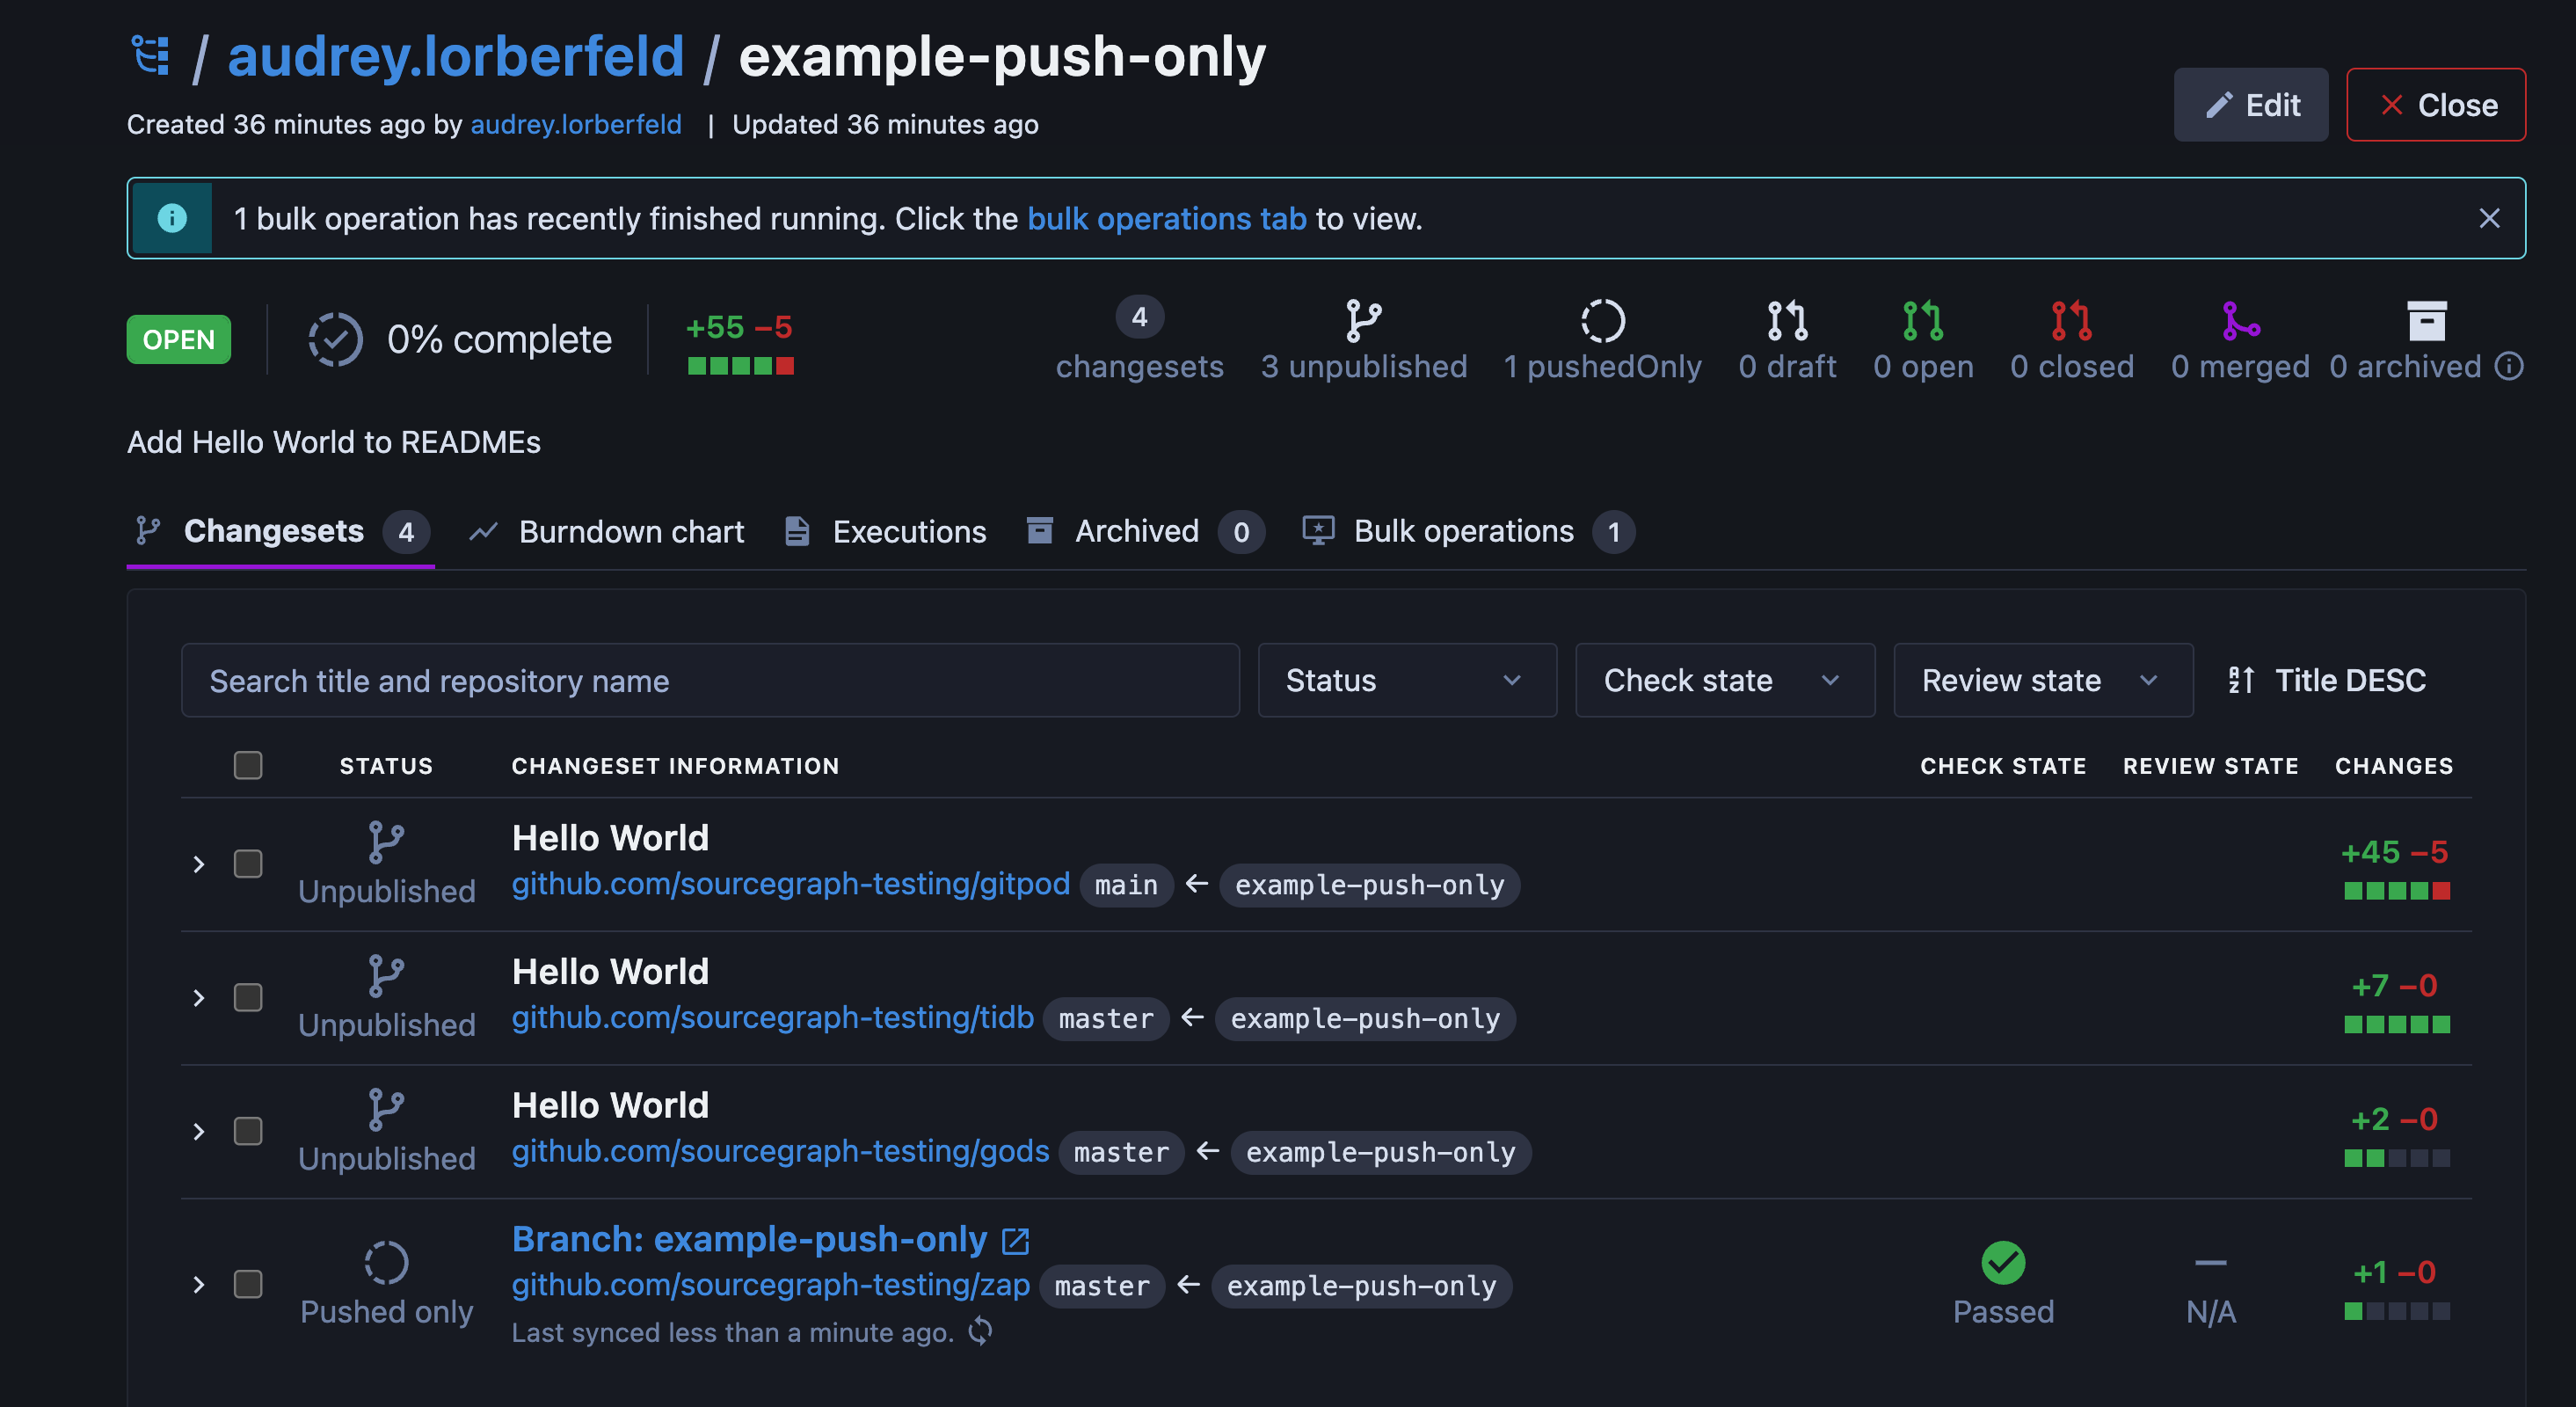The image size is (2576, 1407).
Task: Select the tidb changeset checkbox
Action: click(248, 997)
